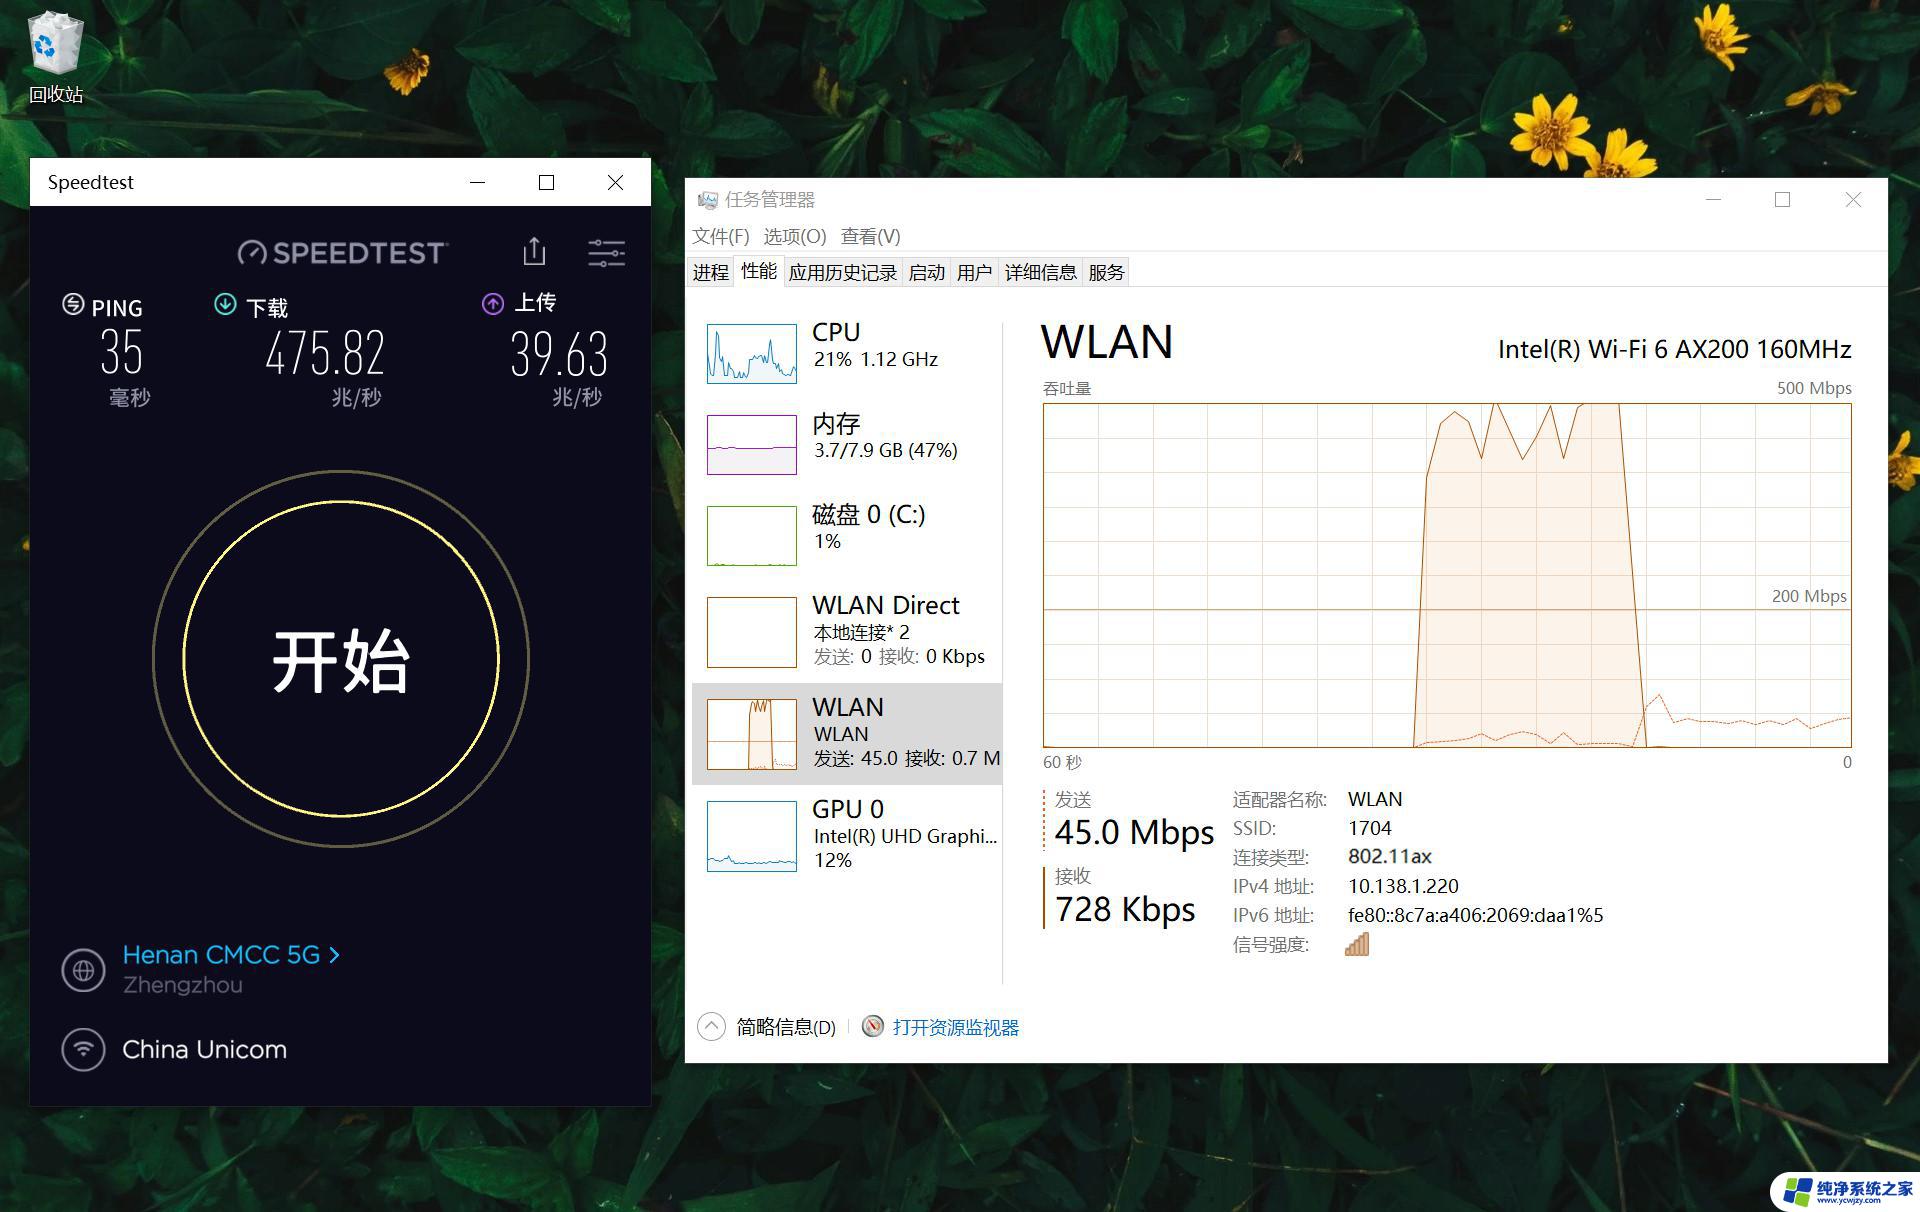Click the resource monitor icon

tap(873, 1027)
